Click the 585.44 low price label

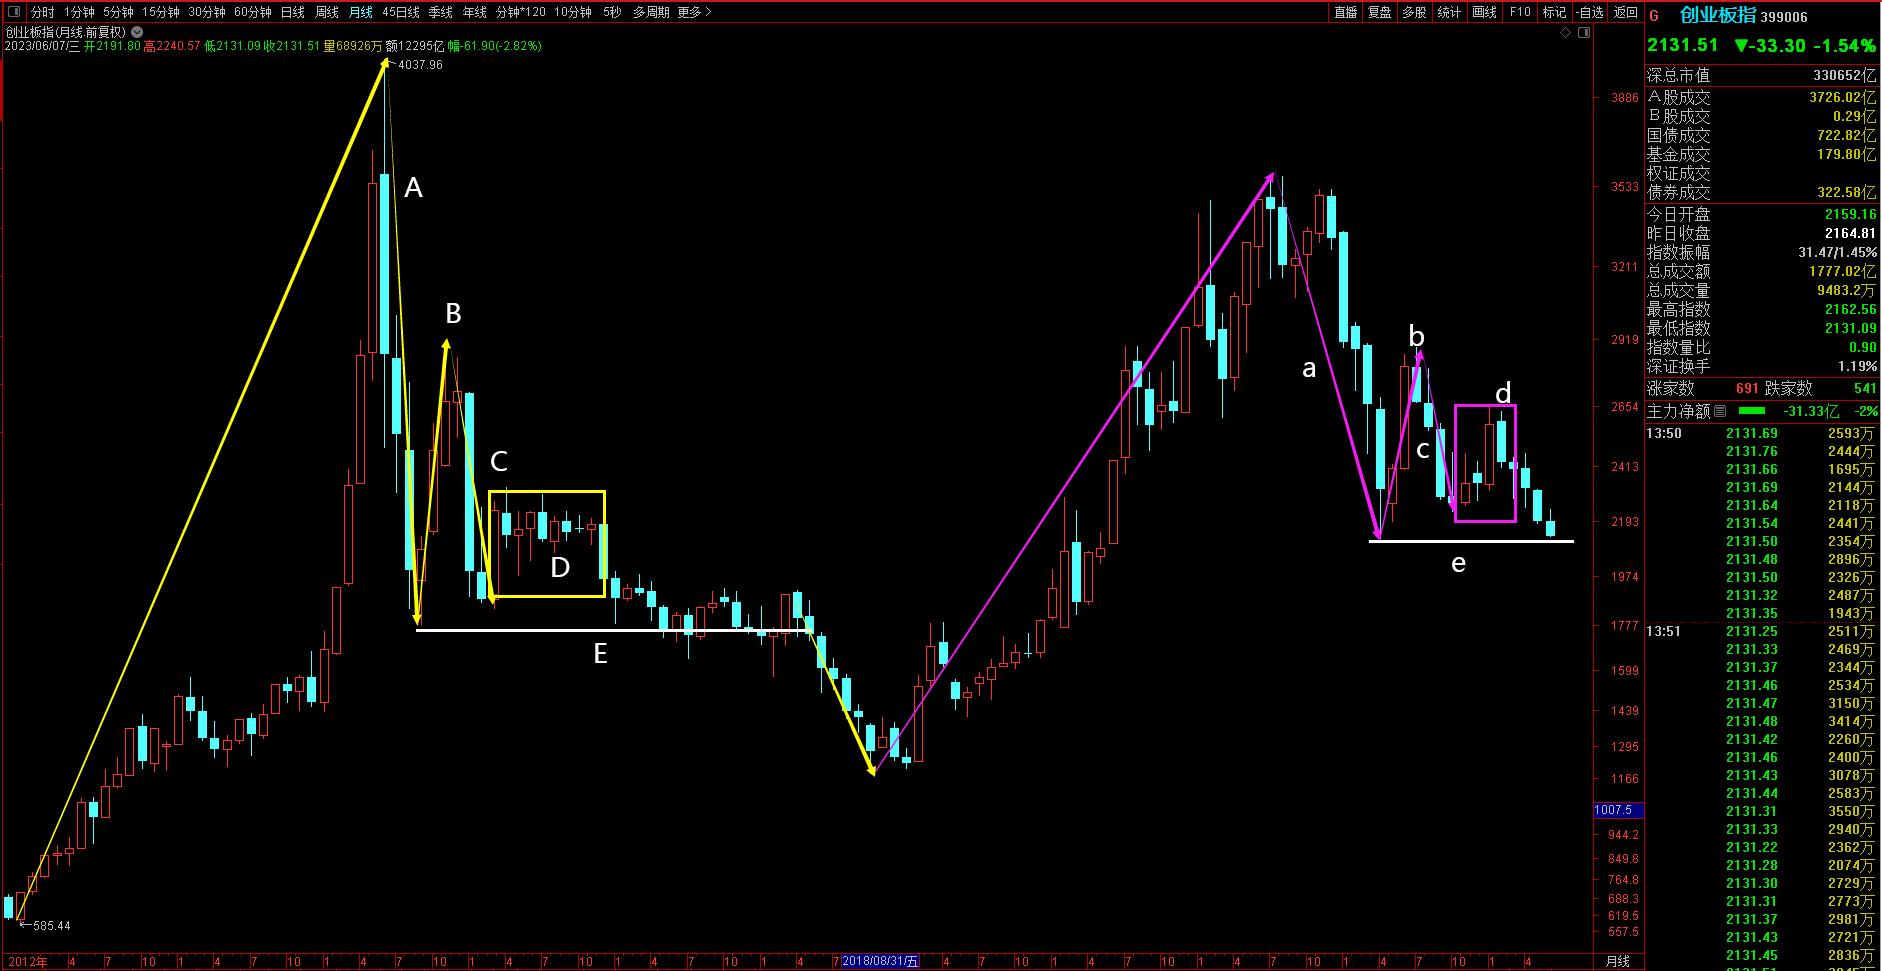[50, 925]
